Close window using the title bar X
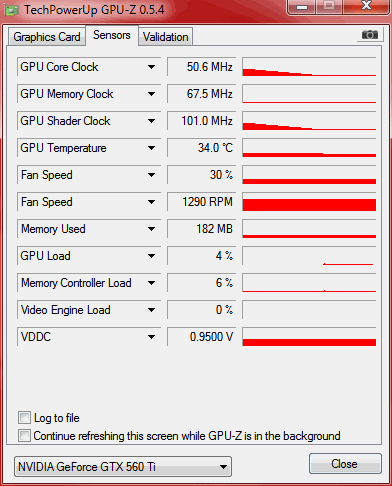The image size is (392, 486). pyautogui.click(x=366, y=6)
